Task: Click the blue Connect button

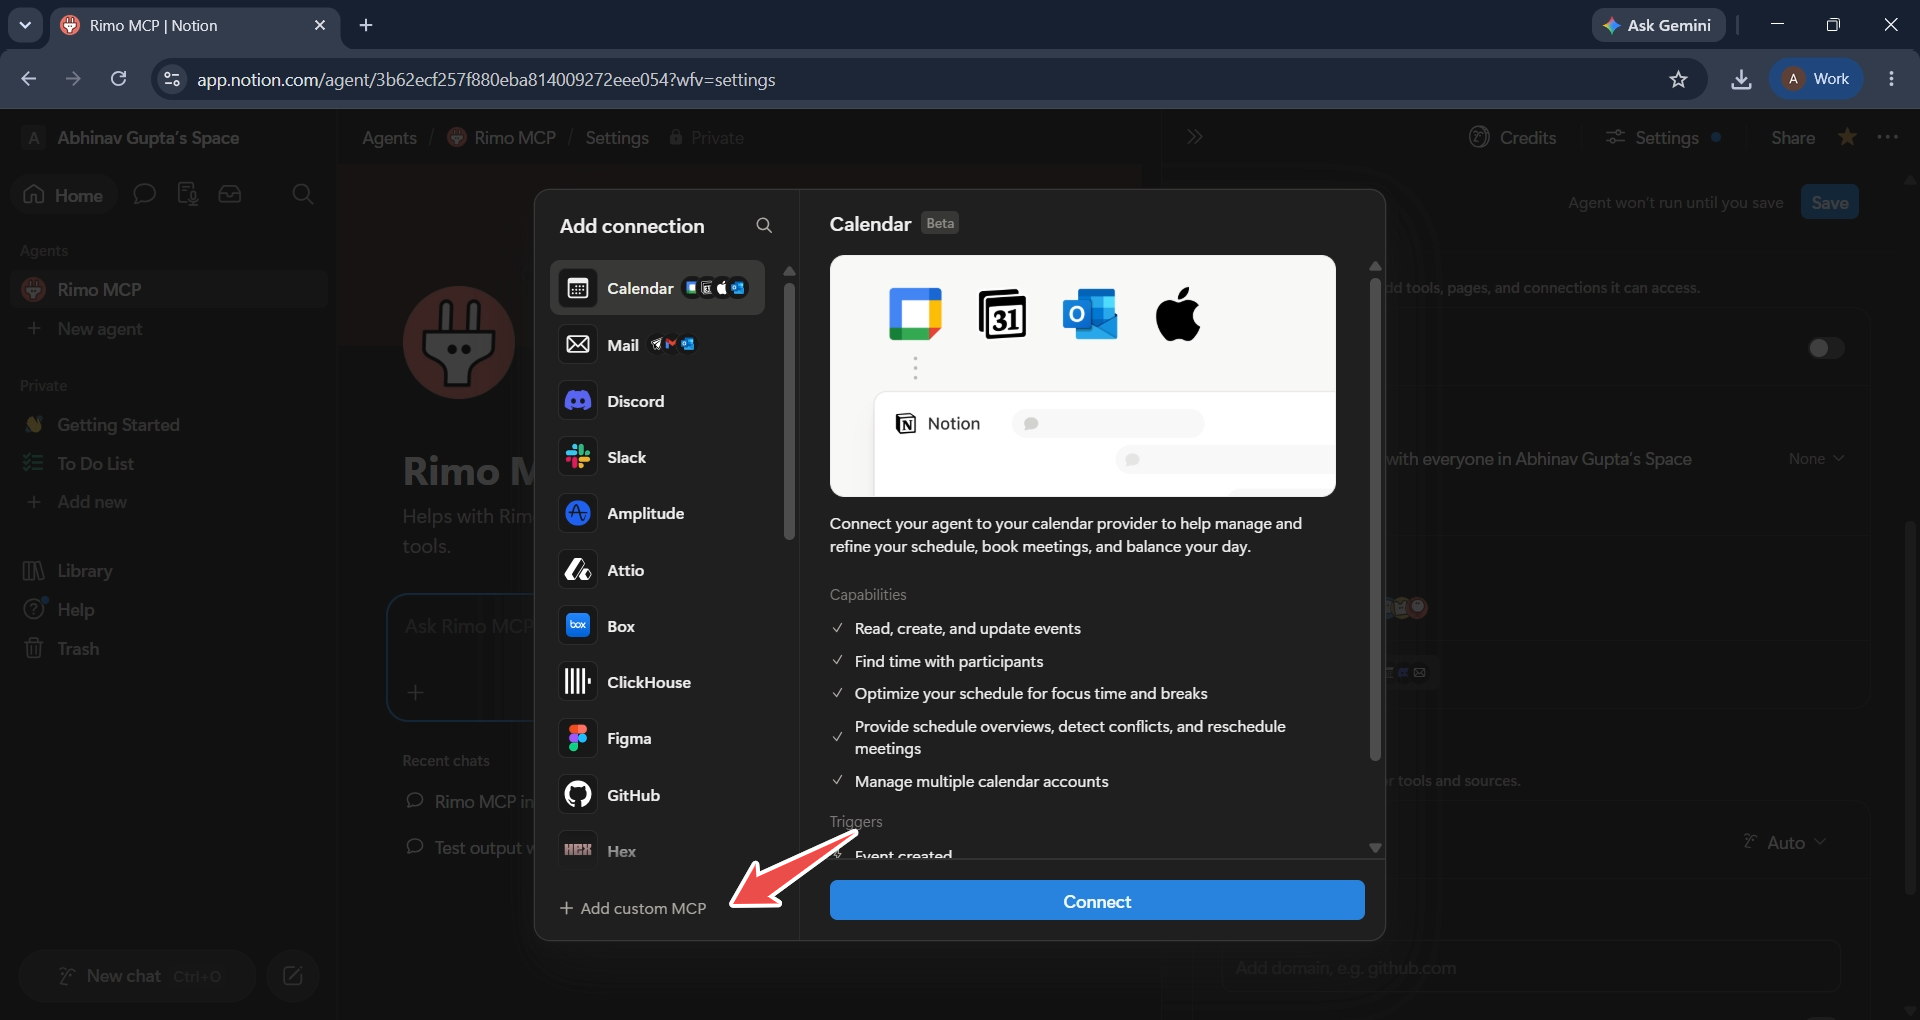Action: [1097, 900]
